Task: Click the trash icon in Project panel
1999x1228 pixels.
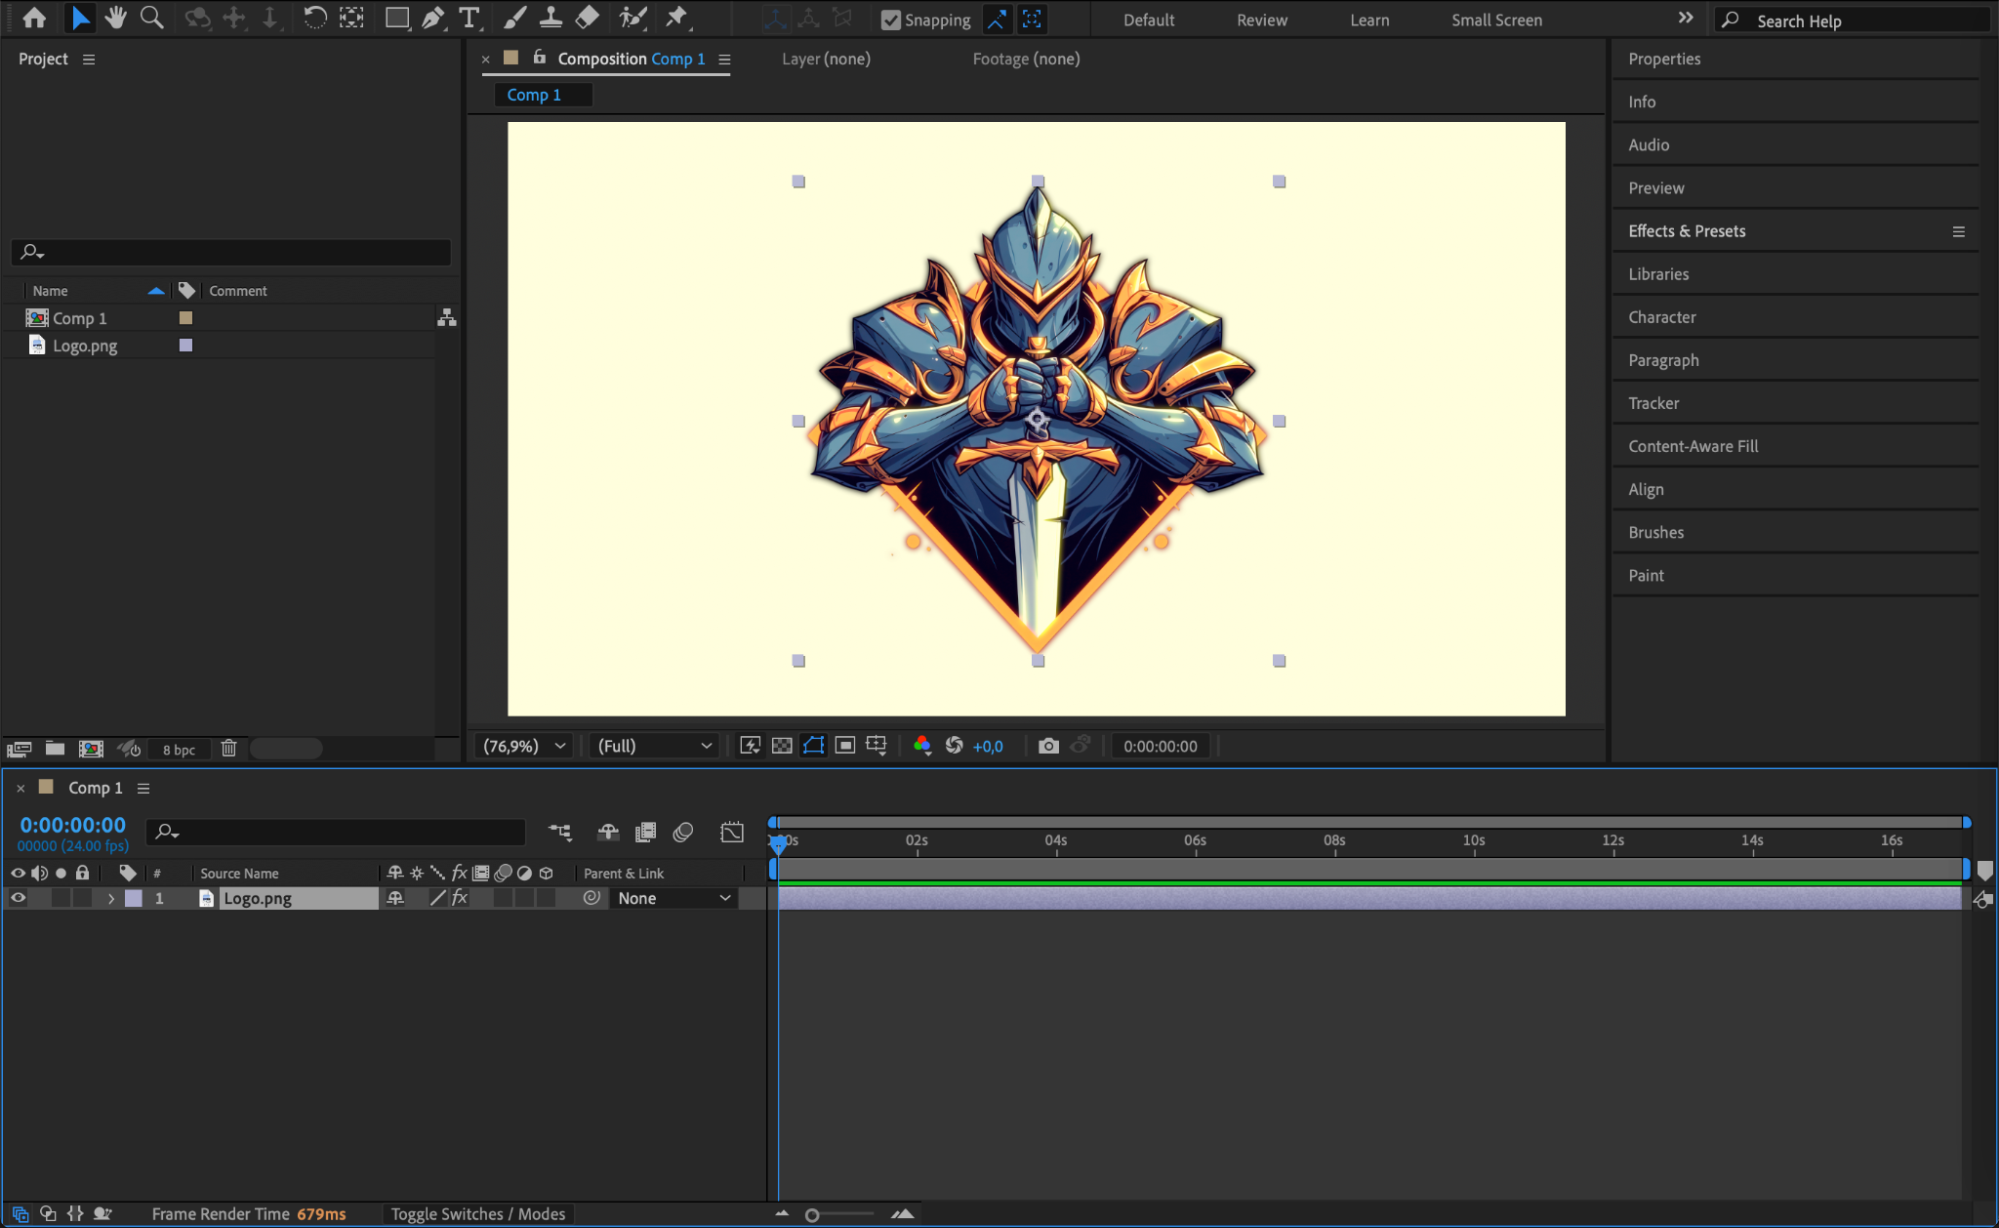Action: click(x=229, y=748)
